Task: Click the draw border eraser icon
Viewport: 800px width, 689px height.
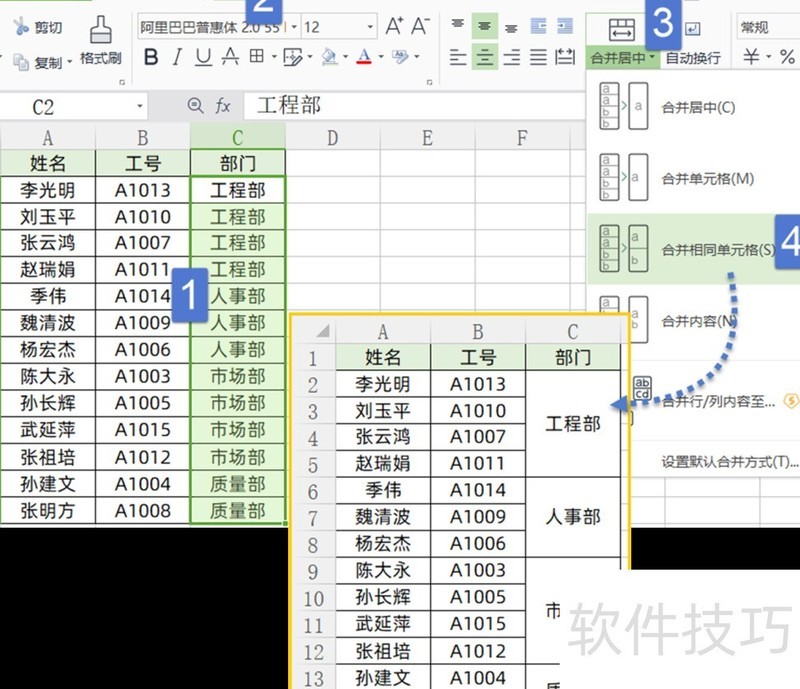Action: pos(292,57)
